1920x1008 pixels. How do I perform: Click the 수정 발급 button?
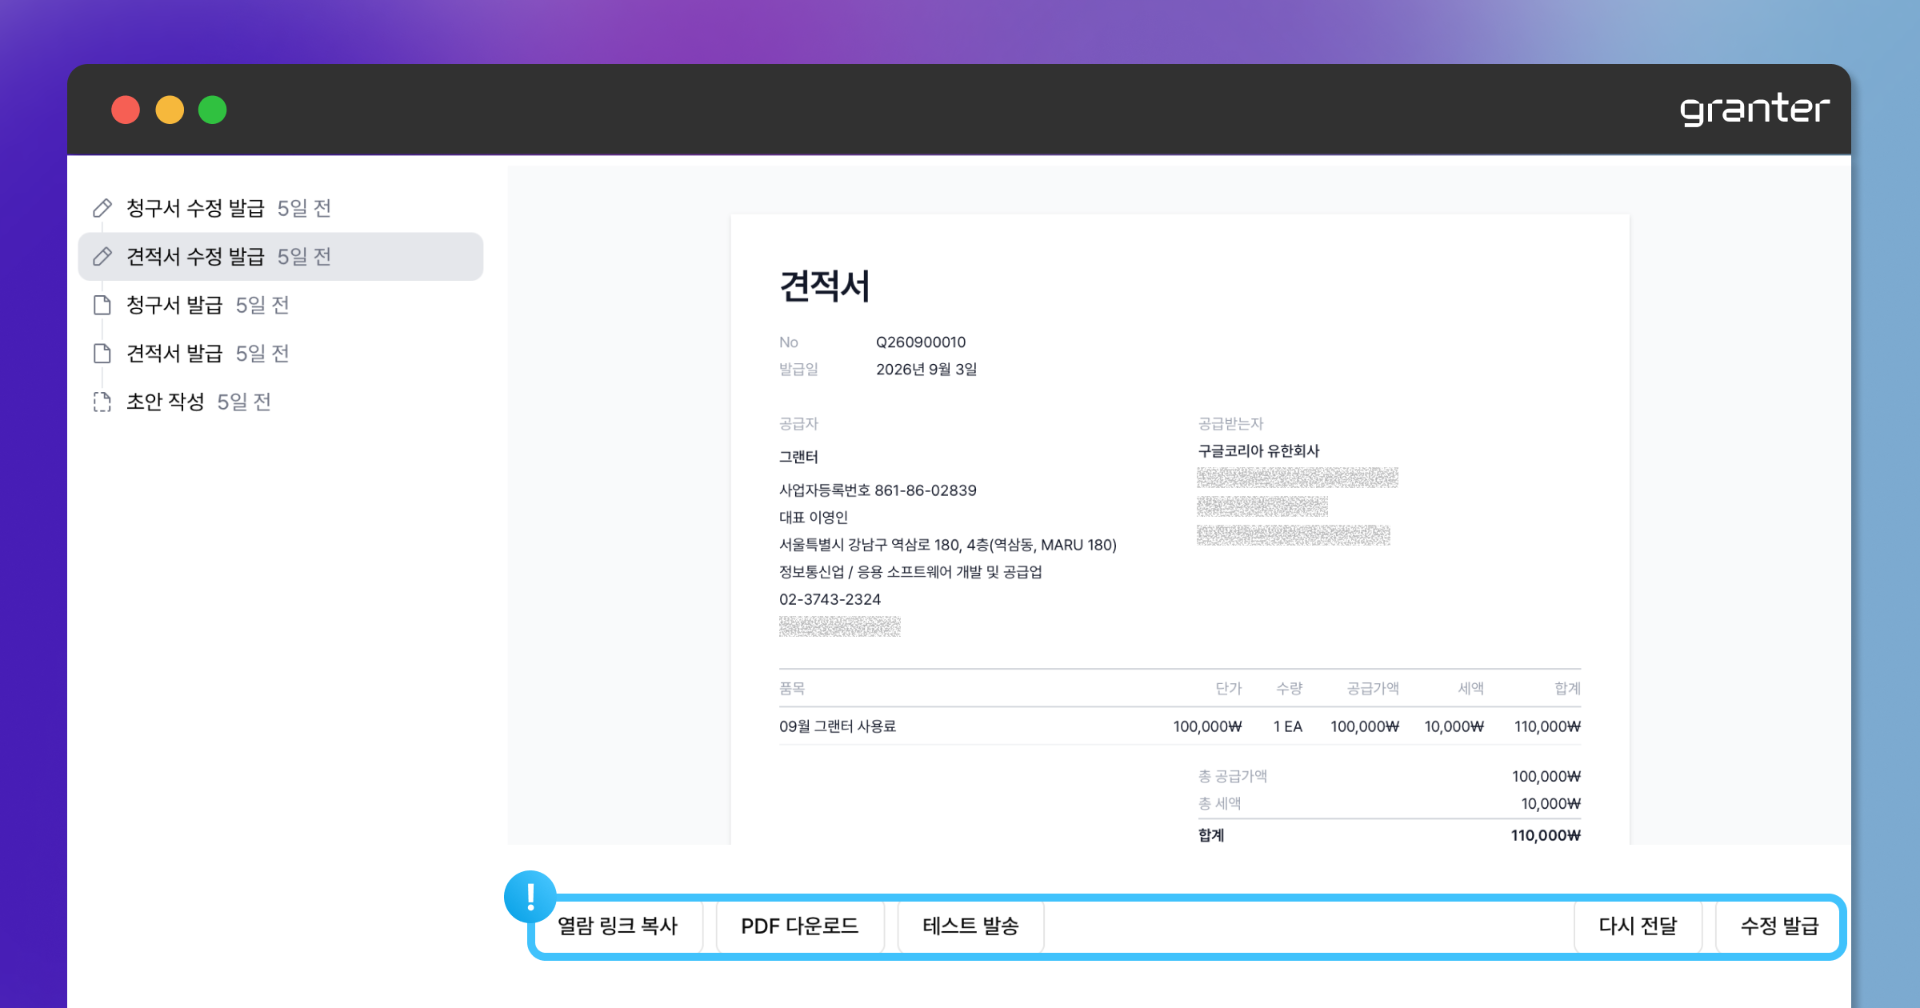1780,926
